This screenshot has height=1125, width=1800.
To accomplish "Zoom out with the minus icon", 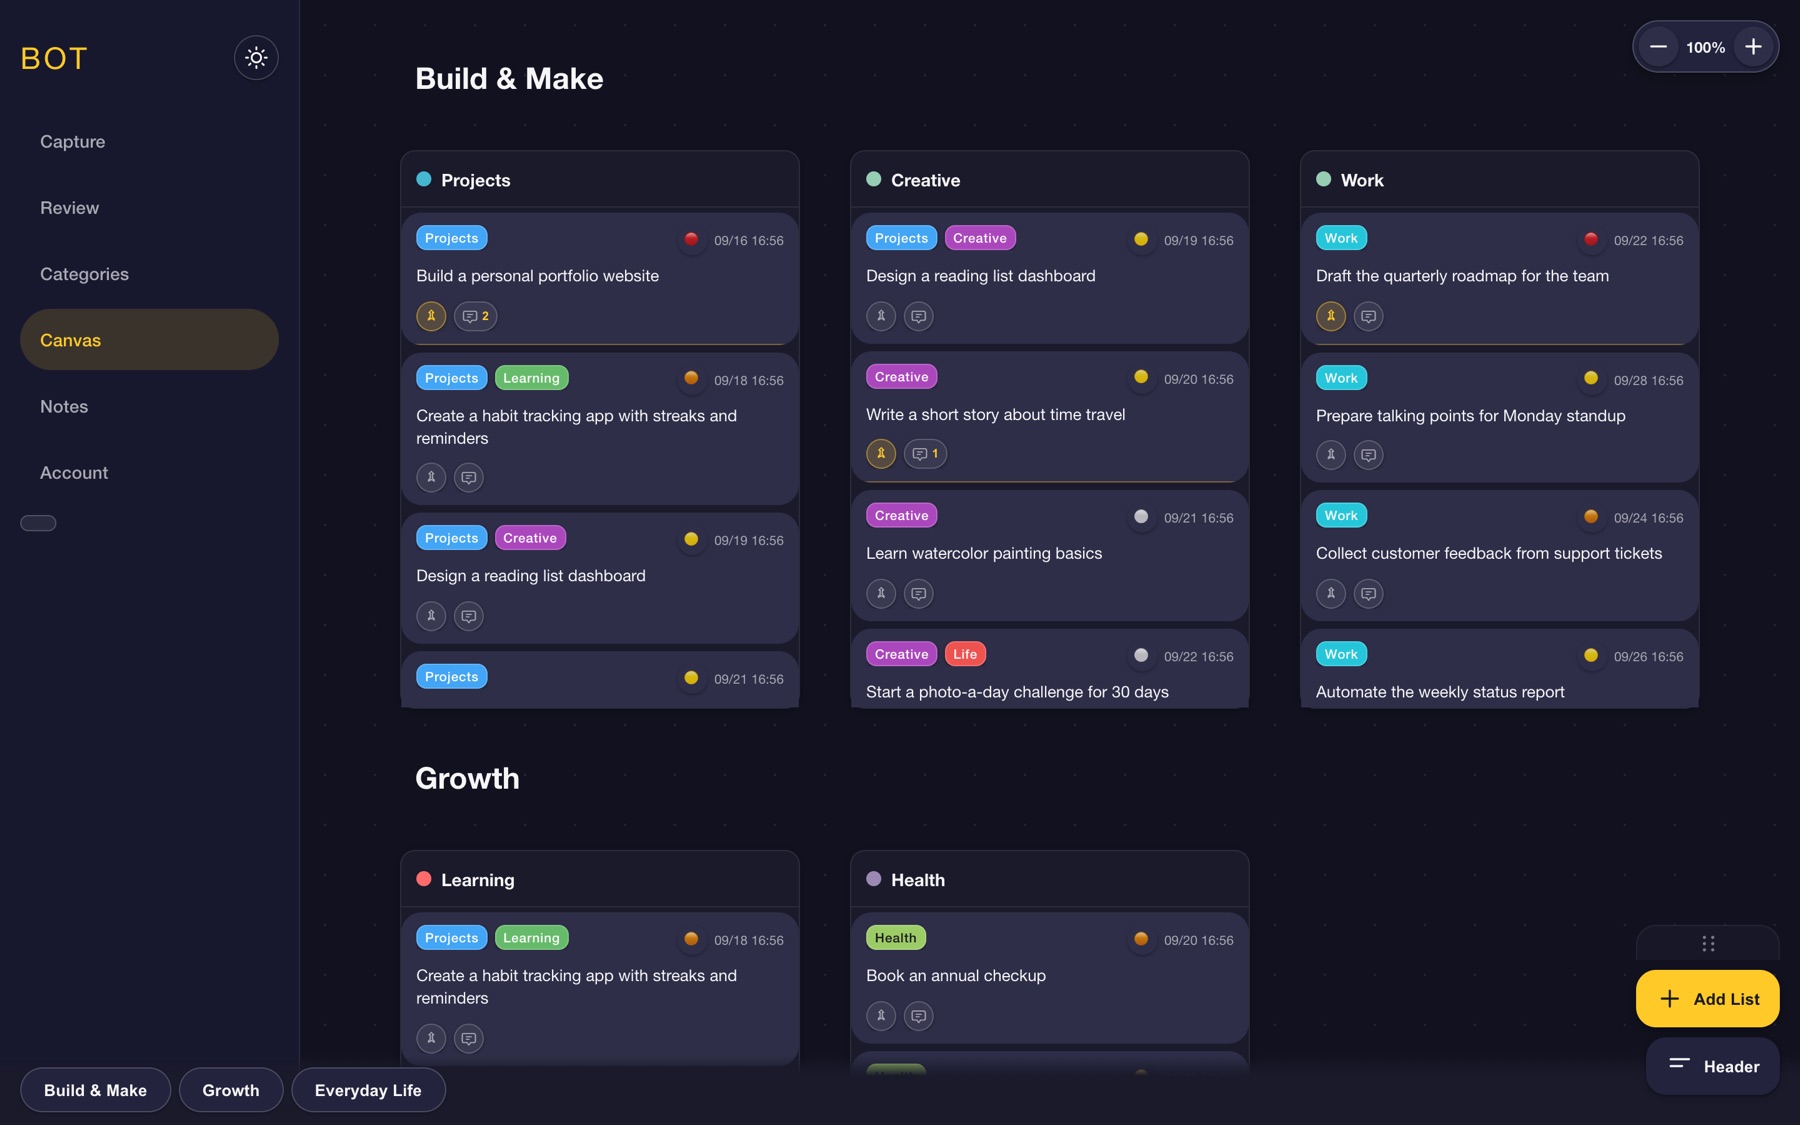I will [1658, 47].
